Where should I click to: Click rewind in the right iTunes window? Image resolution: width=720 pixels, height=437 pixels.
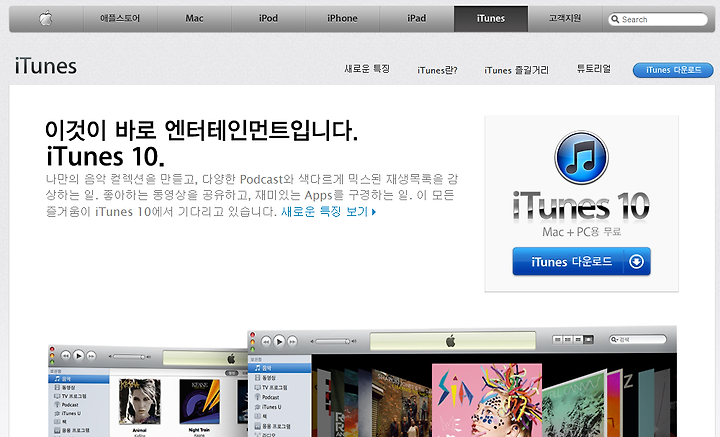(x=266, y=342)
